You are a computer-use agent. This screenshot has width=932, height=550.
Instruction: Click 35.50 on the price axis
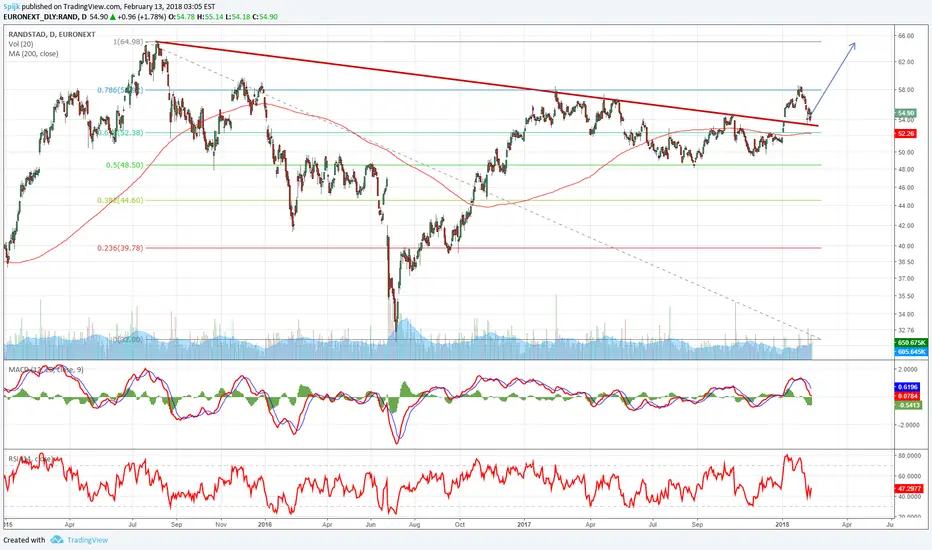[x=906, y=296]
